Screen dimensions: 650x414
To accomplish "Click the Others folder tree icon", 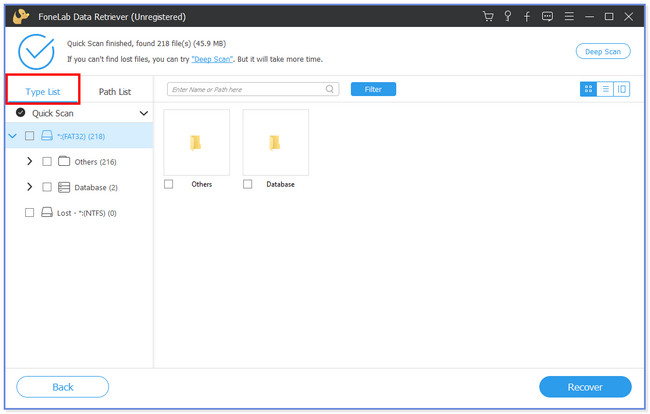I will pos(64,161).
